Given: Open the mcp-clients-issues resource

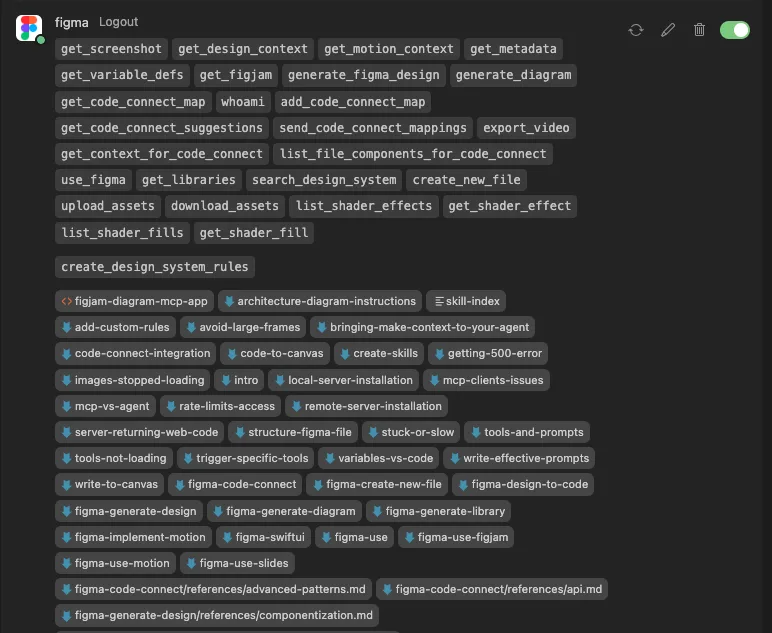Looking at the screenshot, I should pyautogui.click(x=486, y=380).
